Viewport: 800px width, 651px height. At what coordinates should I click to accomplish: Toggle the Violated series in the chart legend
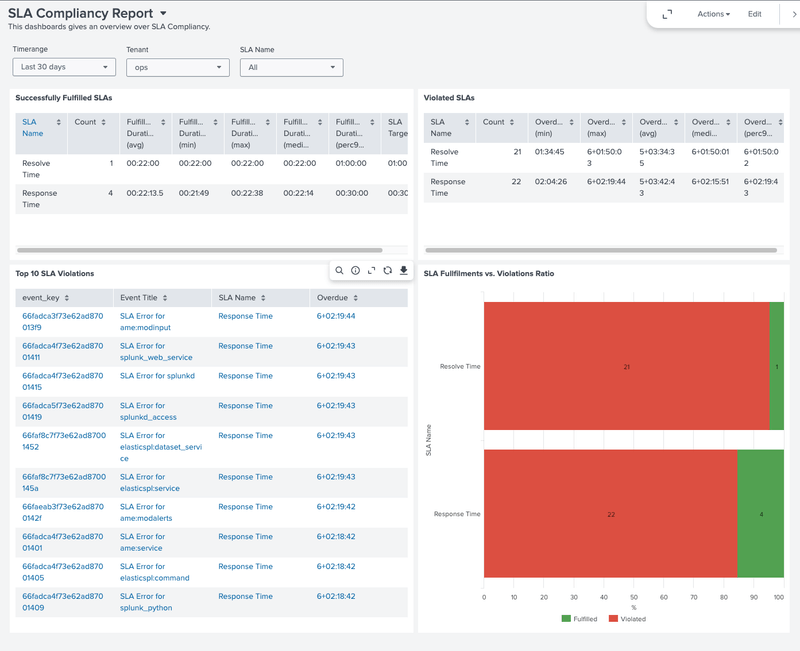[632, 618]
